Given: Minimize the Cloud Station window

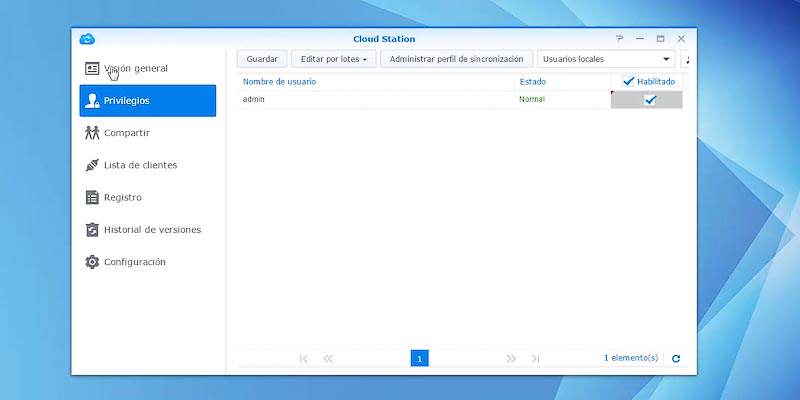Looking at the screenshot, I should (640, 39).
